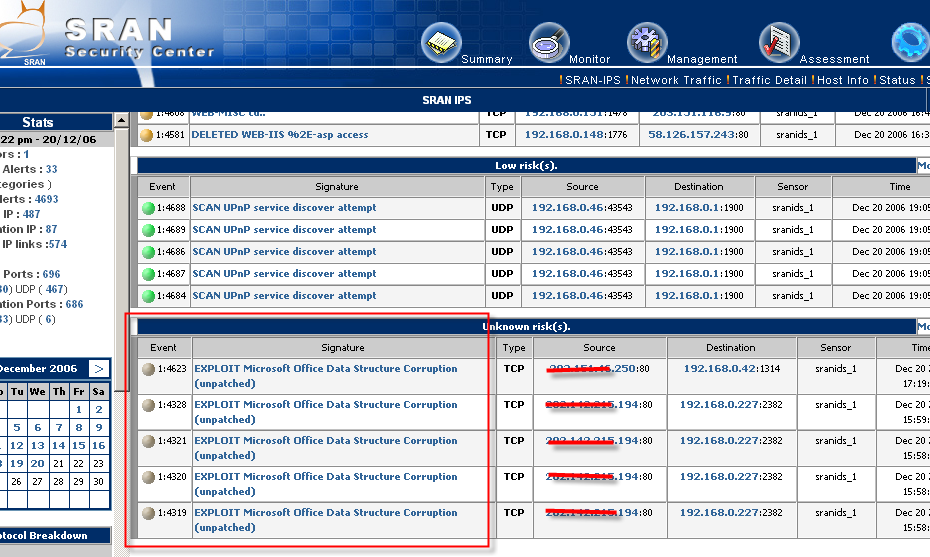Click the vertical scrollbar thumb

pos(121,260)
